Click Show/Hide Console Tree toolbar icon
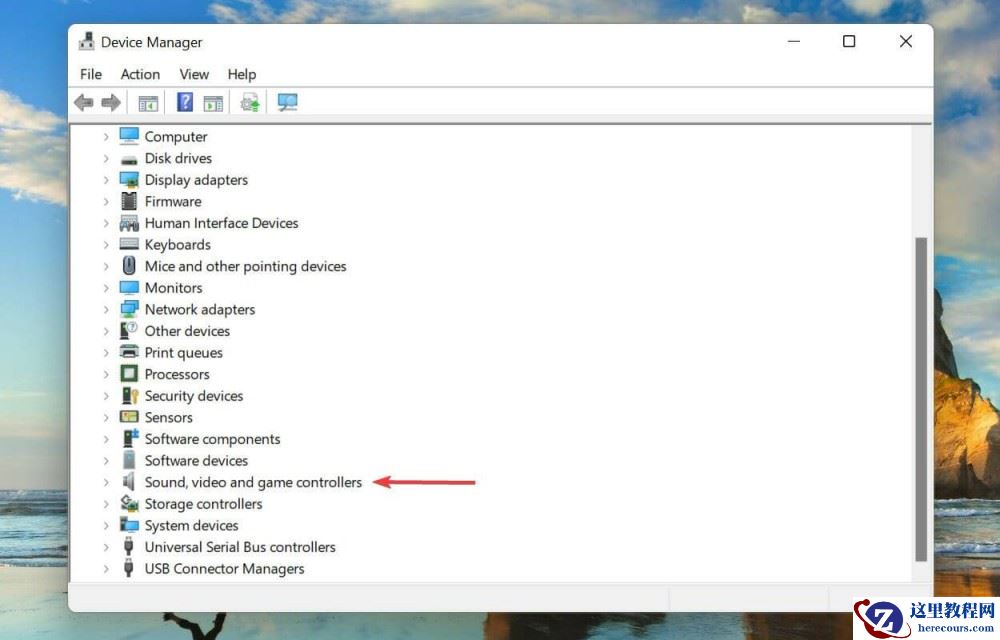This screenshot has height=640, width=1000. point(148,103)
